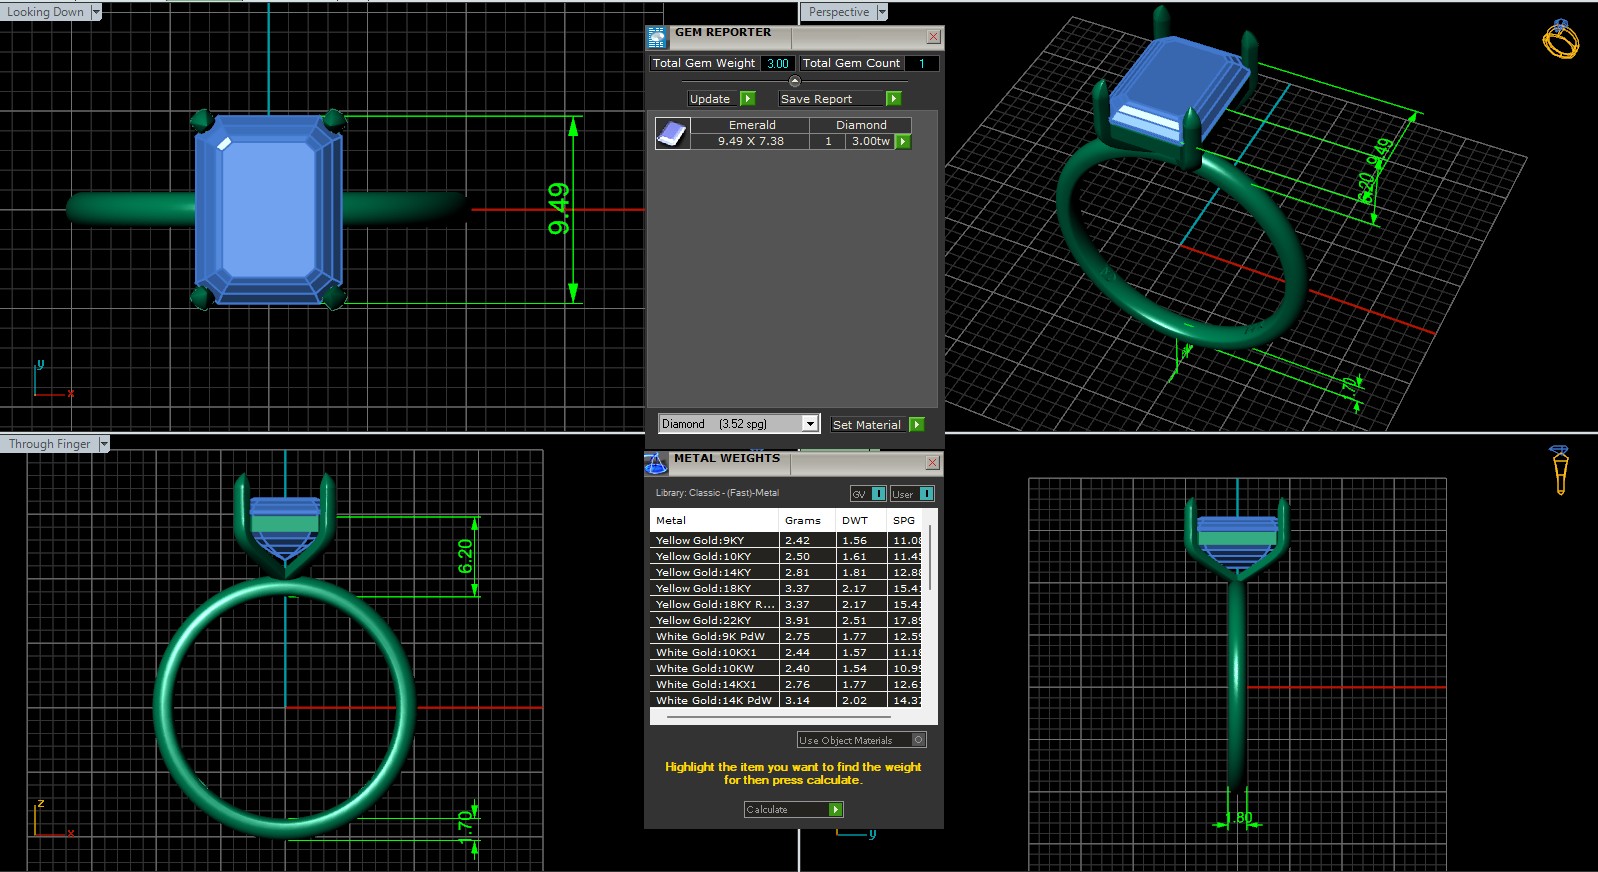Enable Use Object Materials option
This screenshot has width=1598, height=872.
[918, 740]
